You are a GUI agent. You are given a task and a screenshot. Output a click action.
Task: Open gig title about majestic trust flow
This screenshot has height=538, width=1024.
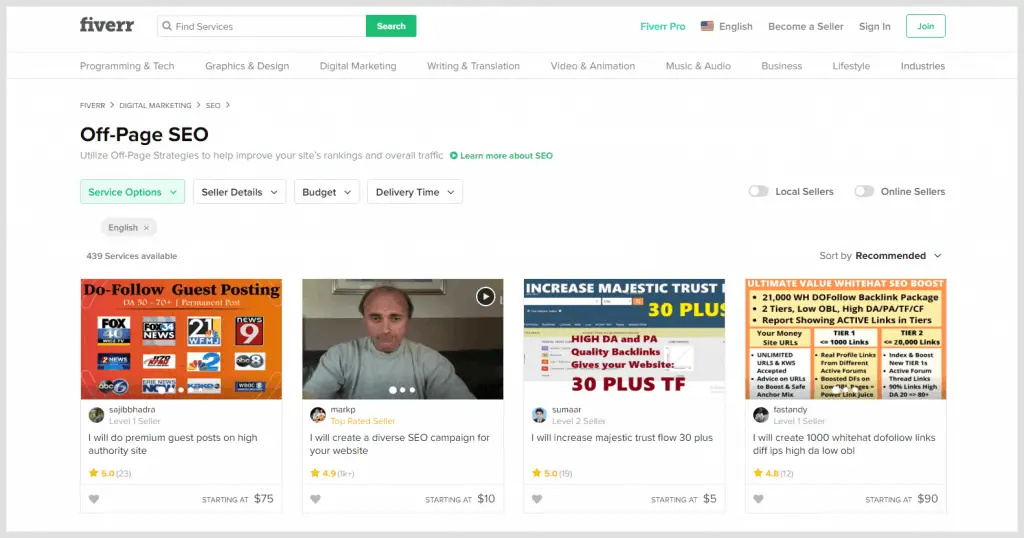click(622, 437)
